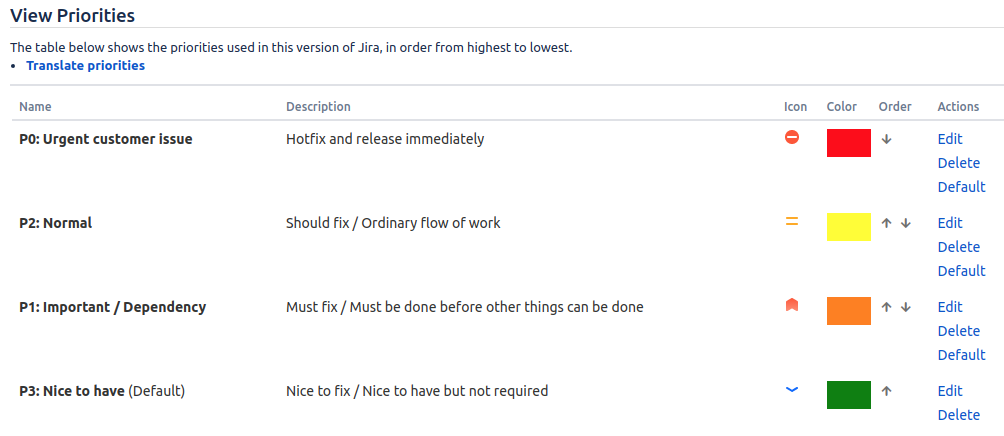This screenshot has height=436, width=1004.
Task: Move P1: Important / Dependency up
Action: 886,307
